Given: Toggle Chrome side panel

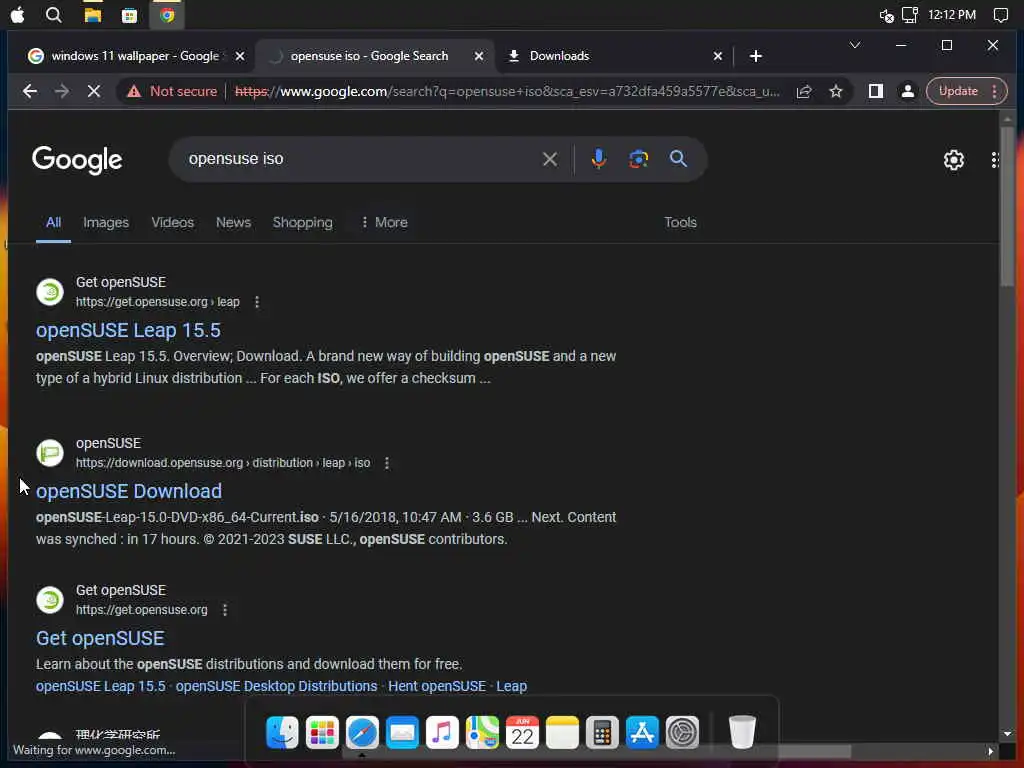Looking at the screenshot, I should 876,91.
